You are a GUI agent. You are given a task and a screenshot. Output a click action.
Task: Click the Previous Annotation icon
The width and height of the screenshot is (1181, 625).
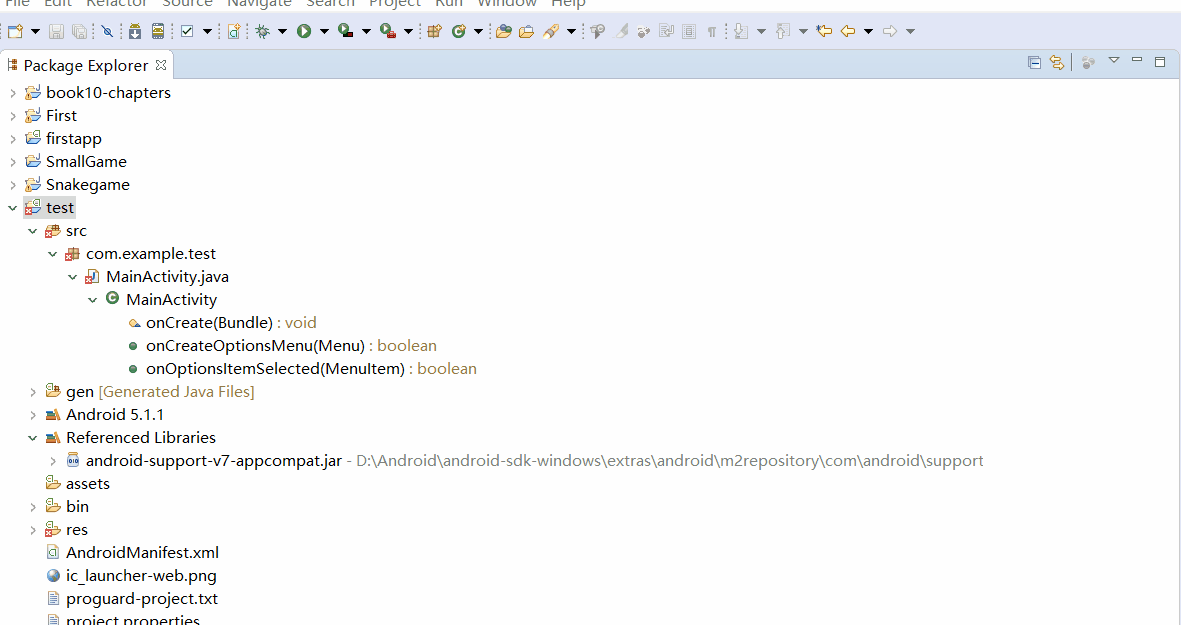(x=783, y=32)
